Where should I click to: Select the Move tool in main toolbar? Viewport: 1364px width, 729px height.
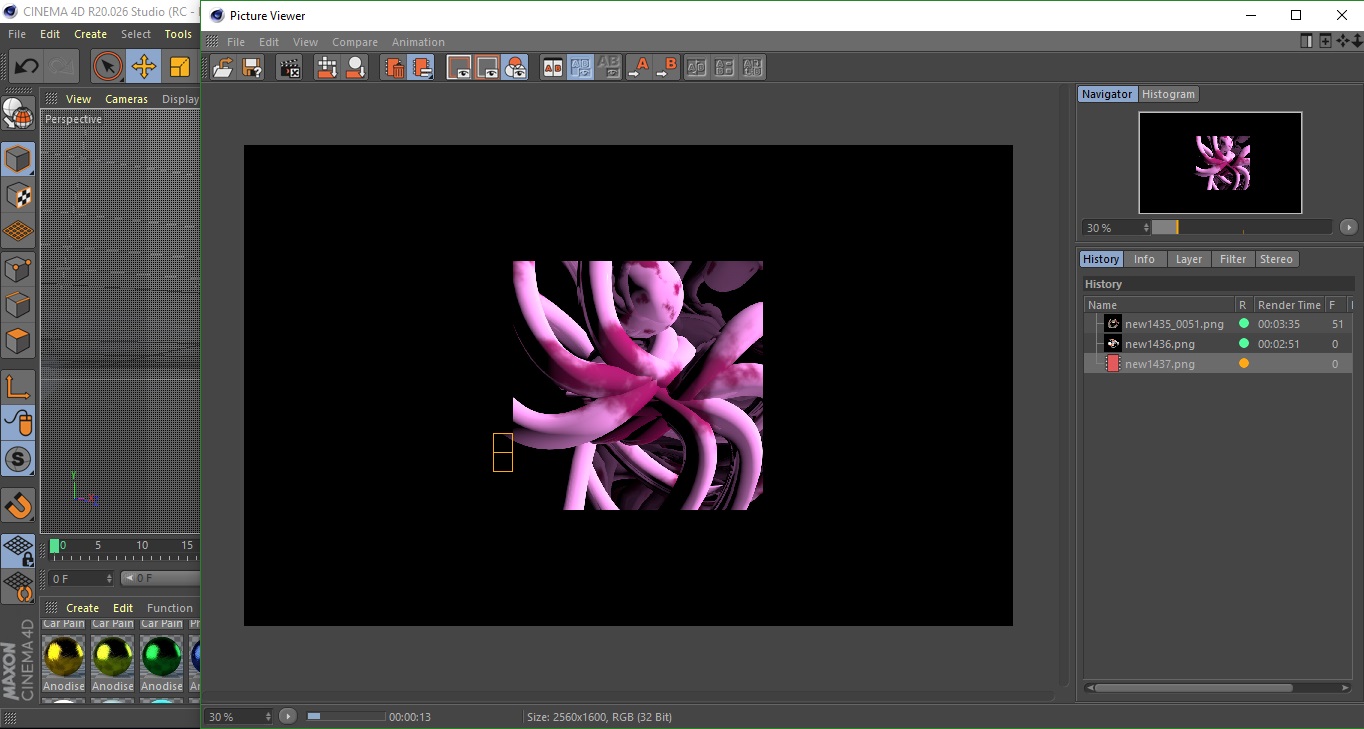tap(144, 67)
